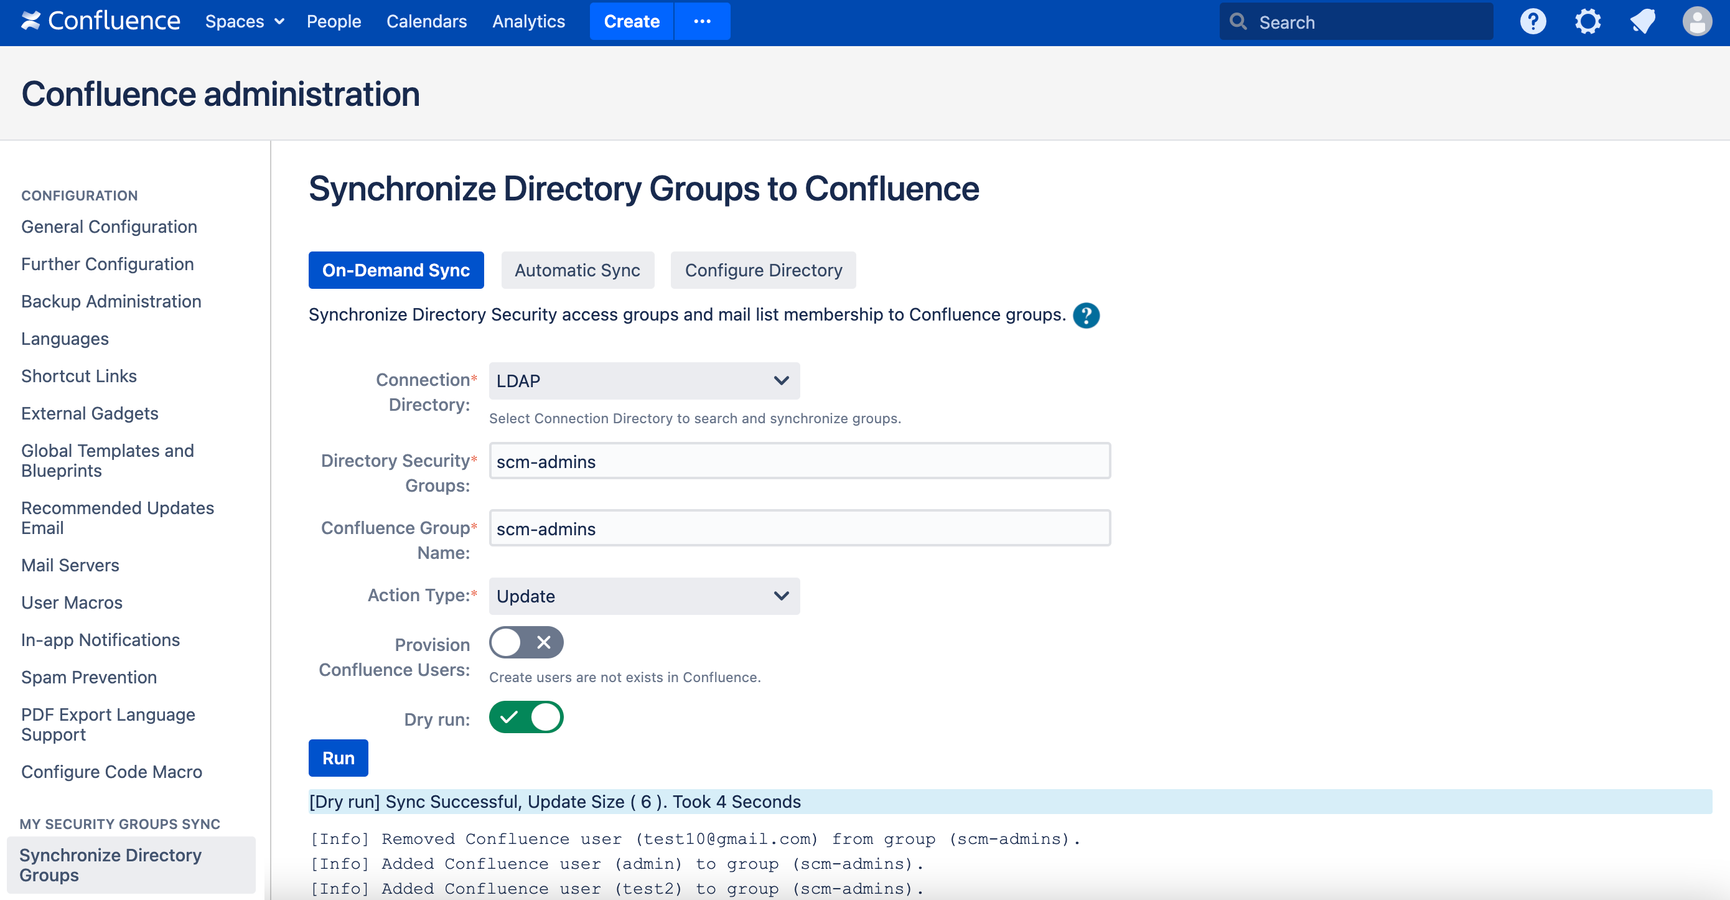The image size is (1730, 900).
Task: Open Spam Prevention settings
Action: 89,677
